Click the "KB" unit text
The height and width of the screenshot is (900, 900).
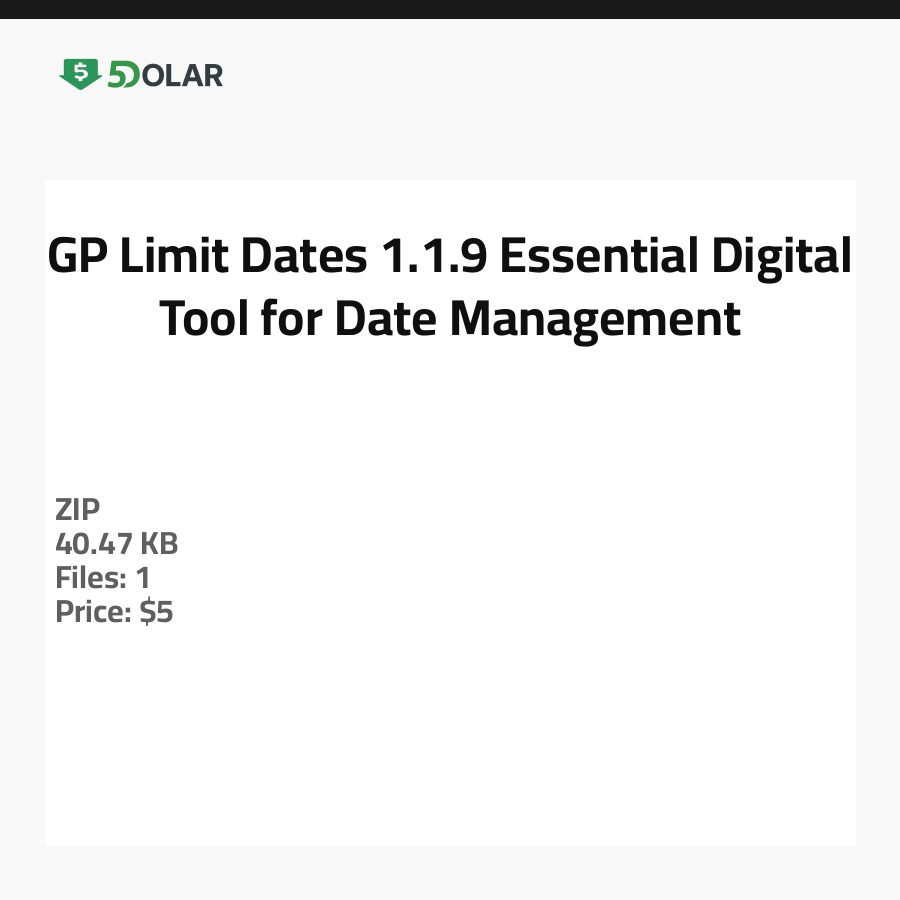point(158,544)
